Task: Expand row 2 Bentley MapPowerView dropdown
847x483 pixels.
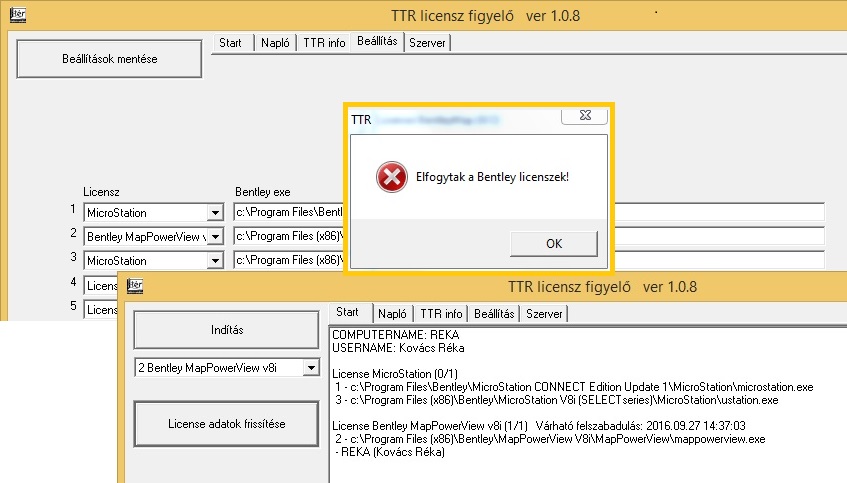Action: coord(213,236)
